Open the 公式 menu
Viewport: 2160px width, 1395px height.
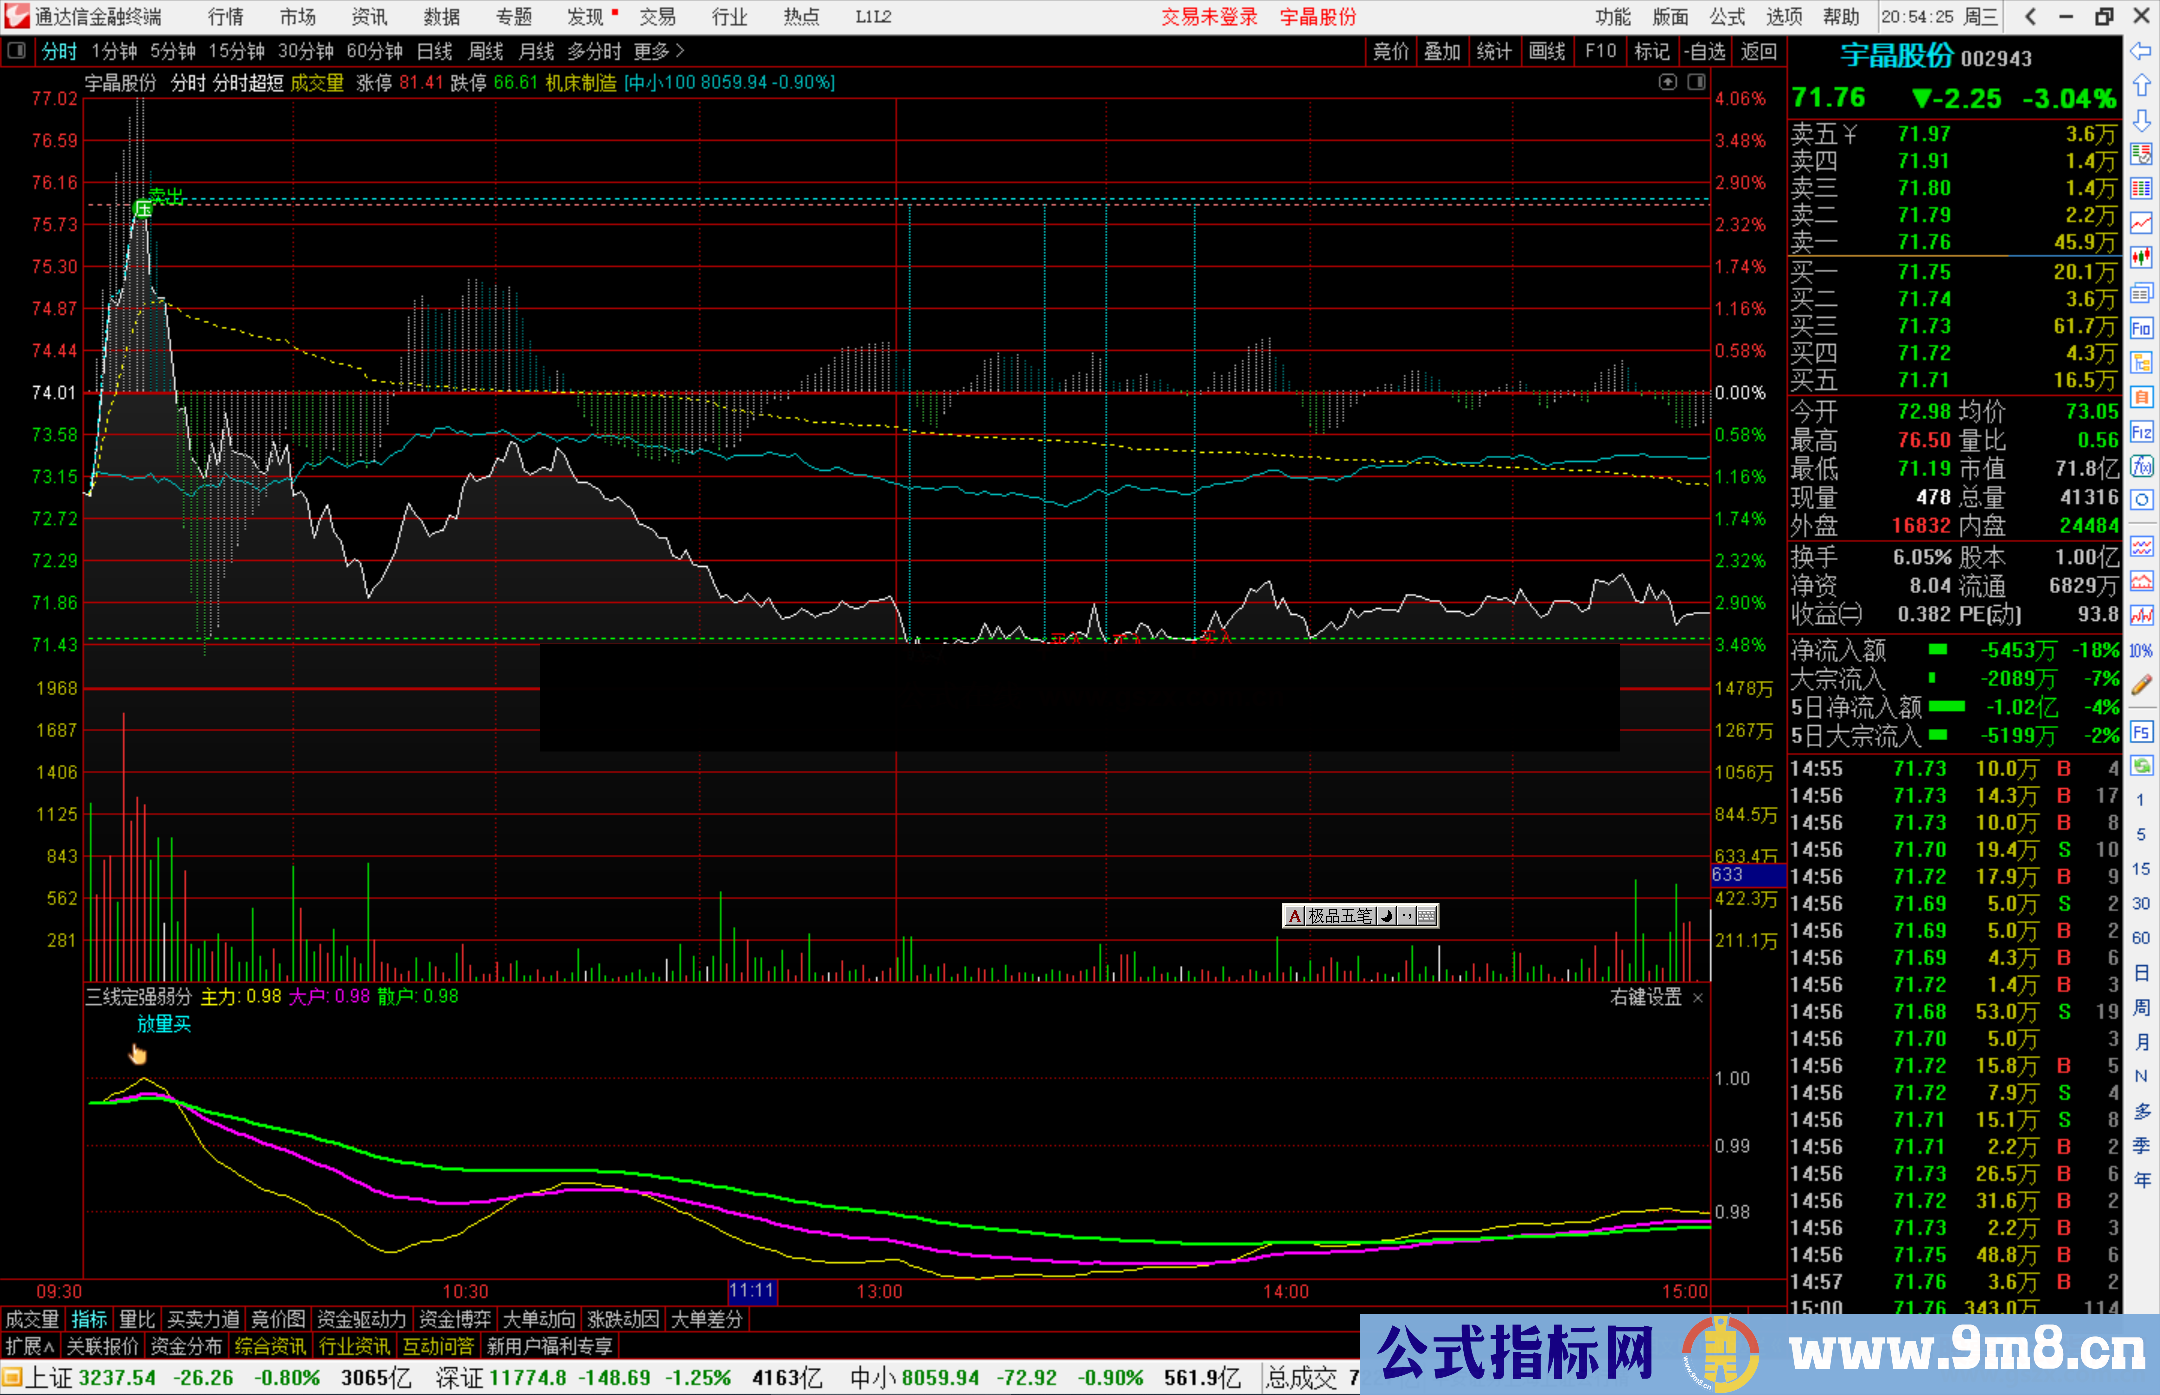pyautogui.click(x=1727, y=17)
